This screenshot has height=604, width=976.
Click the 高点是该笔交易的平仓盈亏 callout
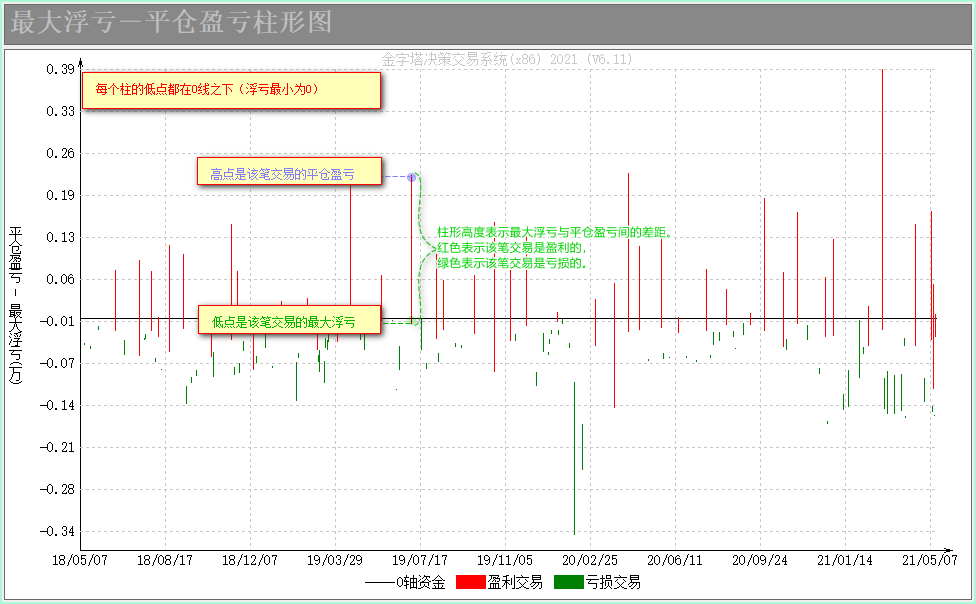coord(289,174)
